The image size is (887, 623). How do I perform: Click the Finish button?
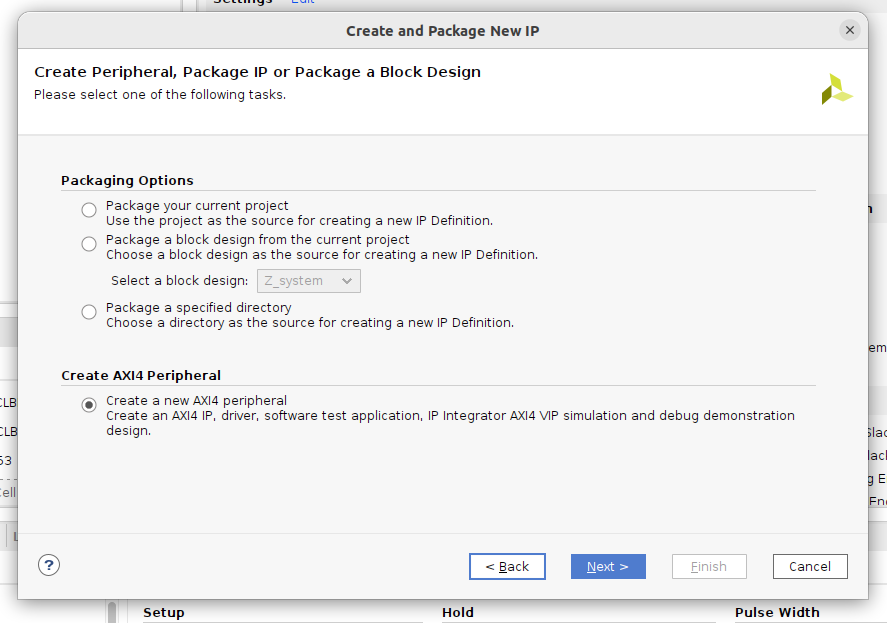tap(709, 566)
